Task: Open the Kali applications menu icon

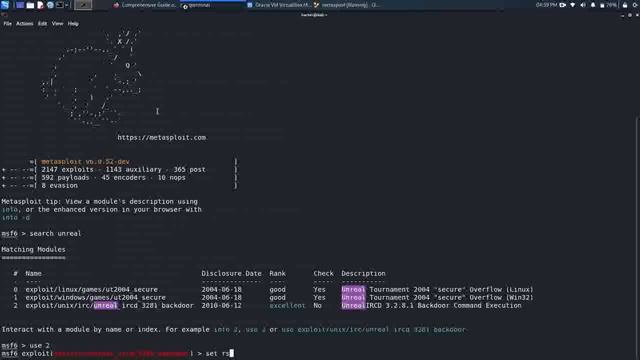Action: [5, 5]
